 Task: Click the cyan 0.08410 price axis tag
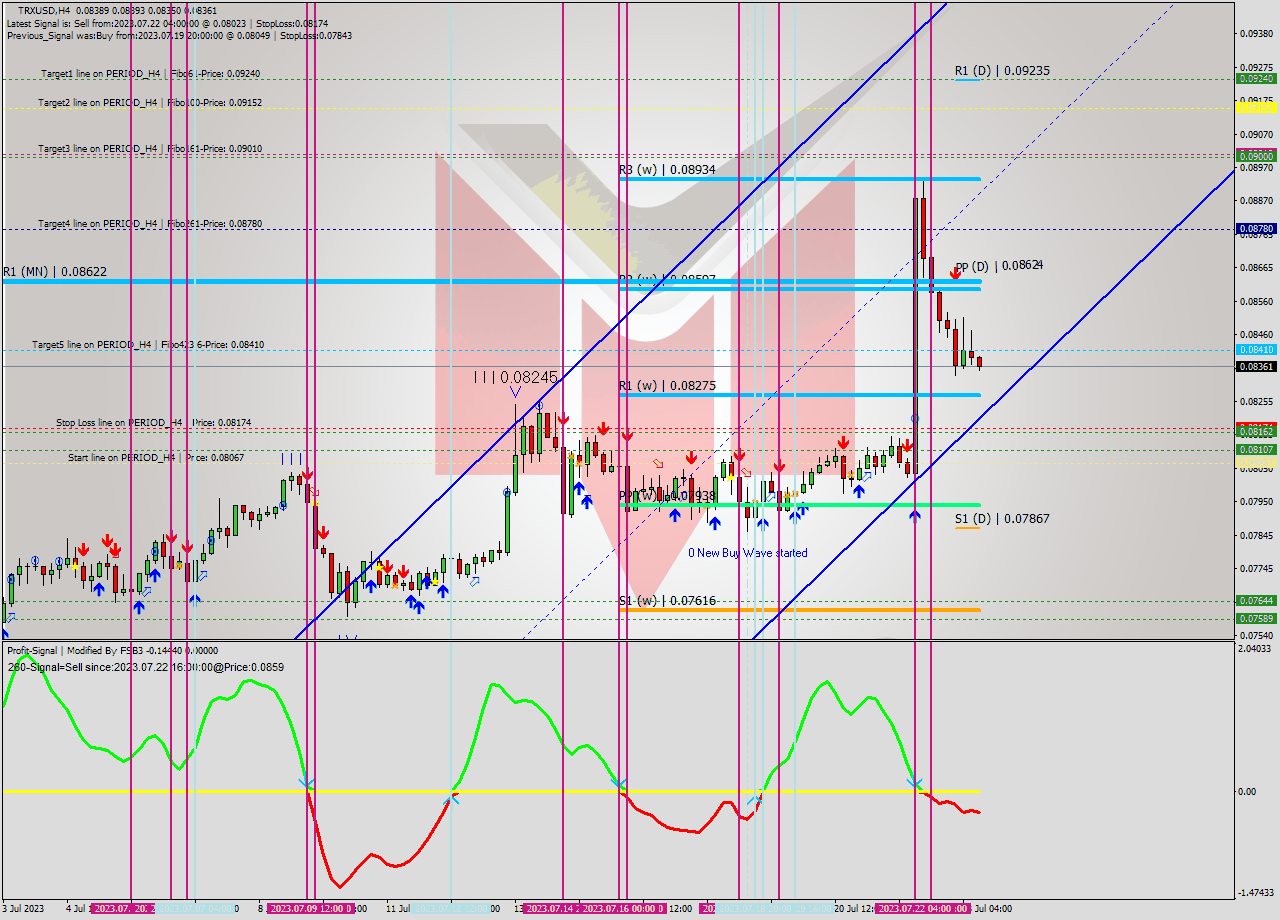(1256, 350)
